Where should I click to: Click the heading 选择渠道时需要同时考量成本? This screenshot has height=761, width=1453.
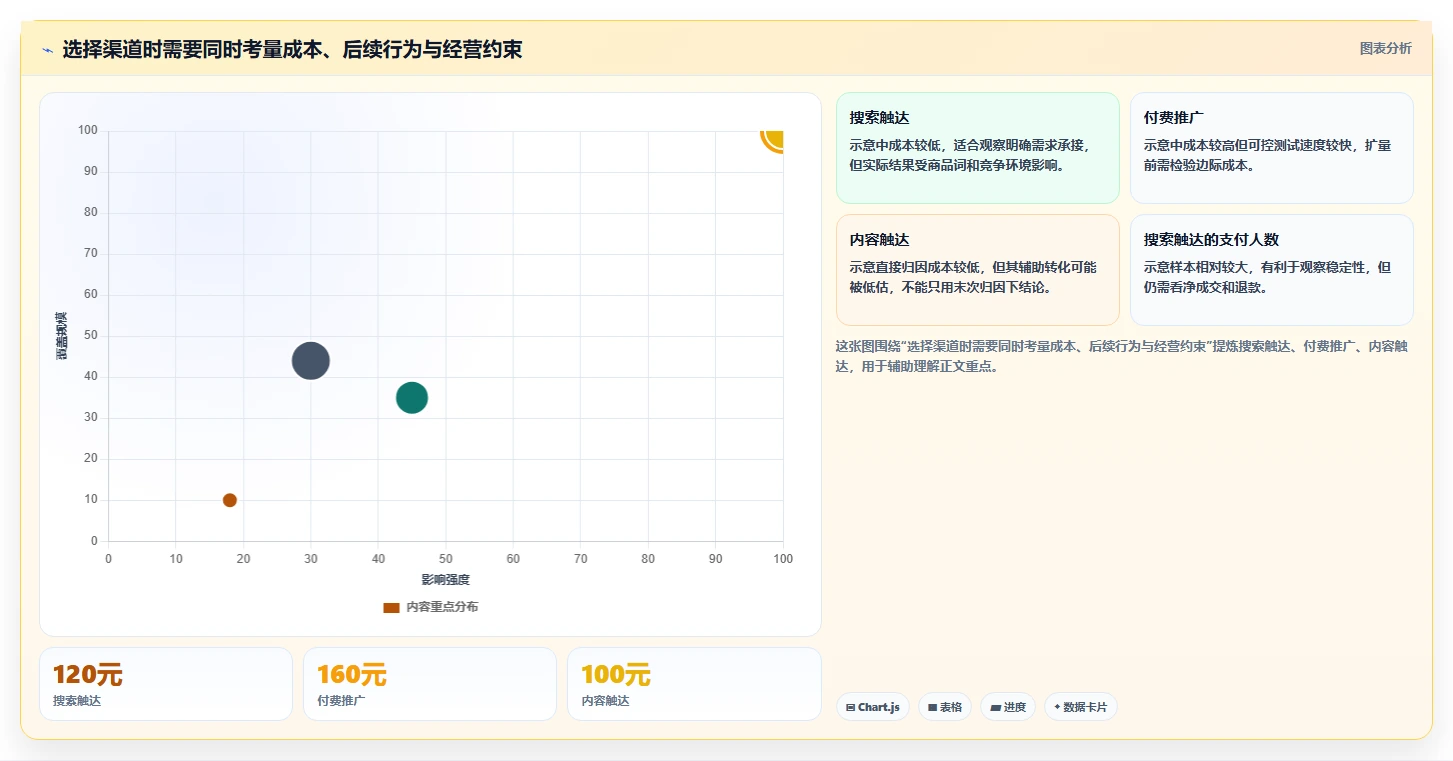292,49
